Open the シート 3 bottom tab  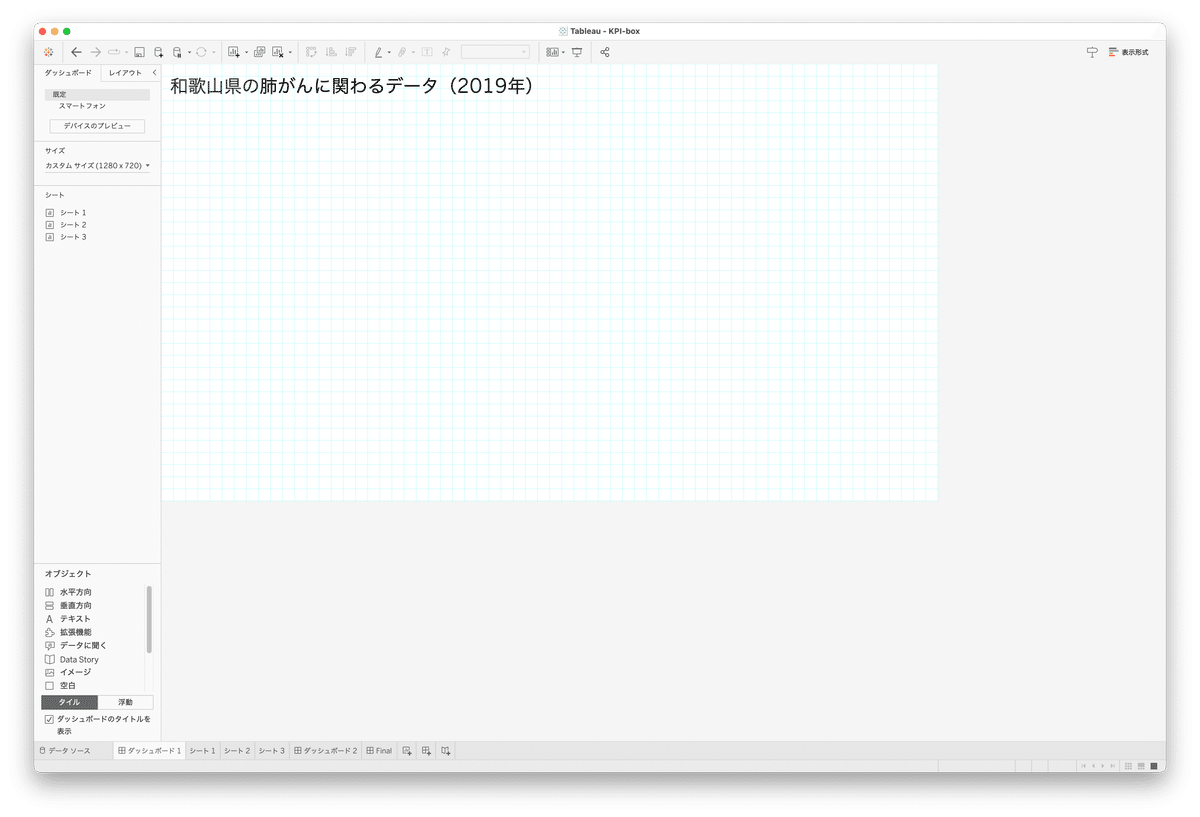pos(272,750)
